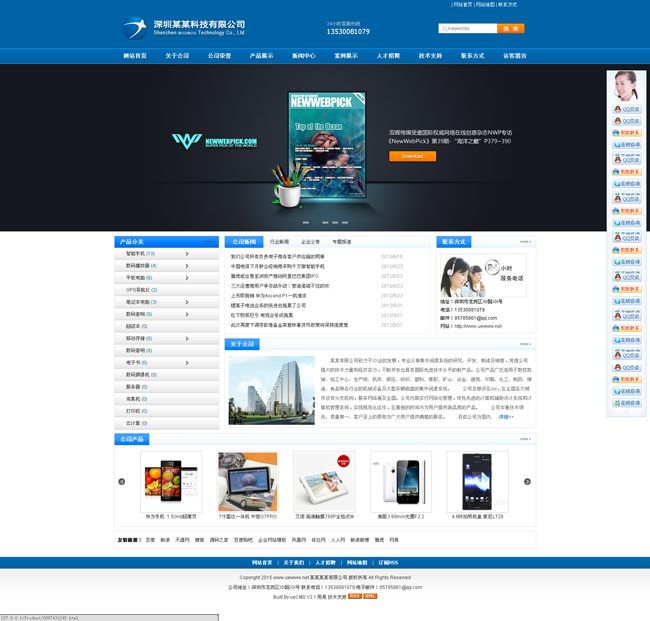Open 服务器 product category
The height and width of the screenshot is (621, 650).
point(136,387)
